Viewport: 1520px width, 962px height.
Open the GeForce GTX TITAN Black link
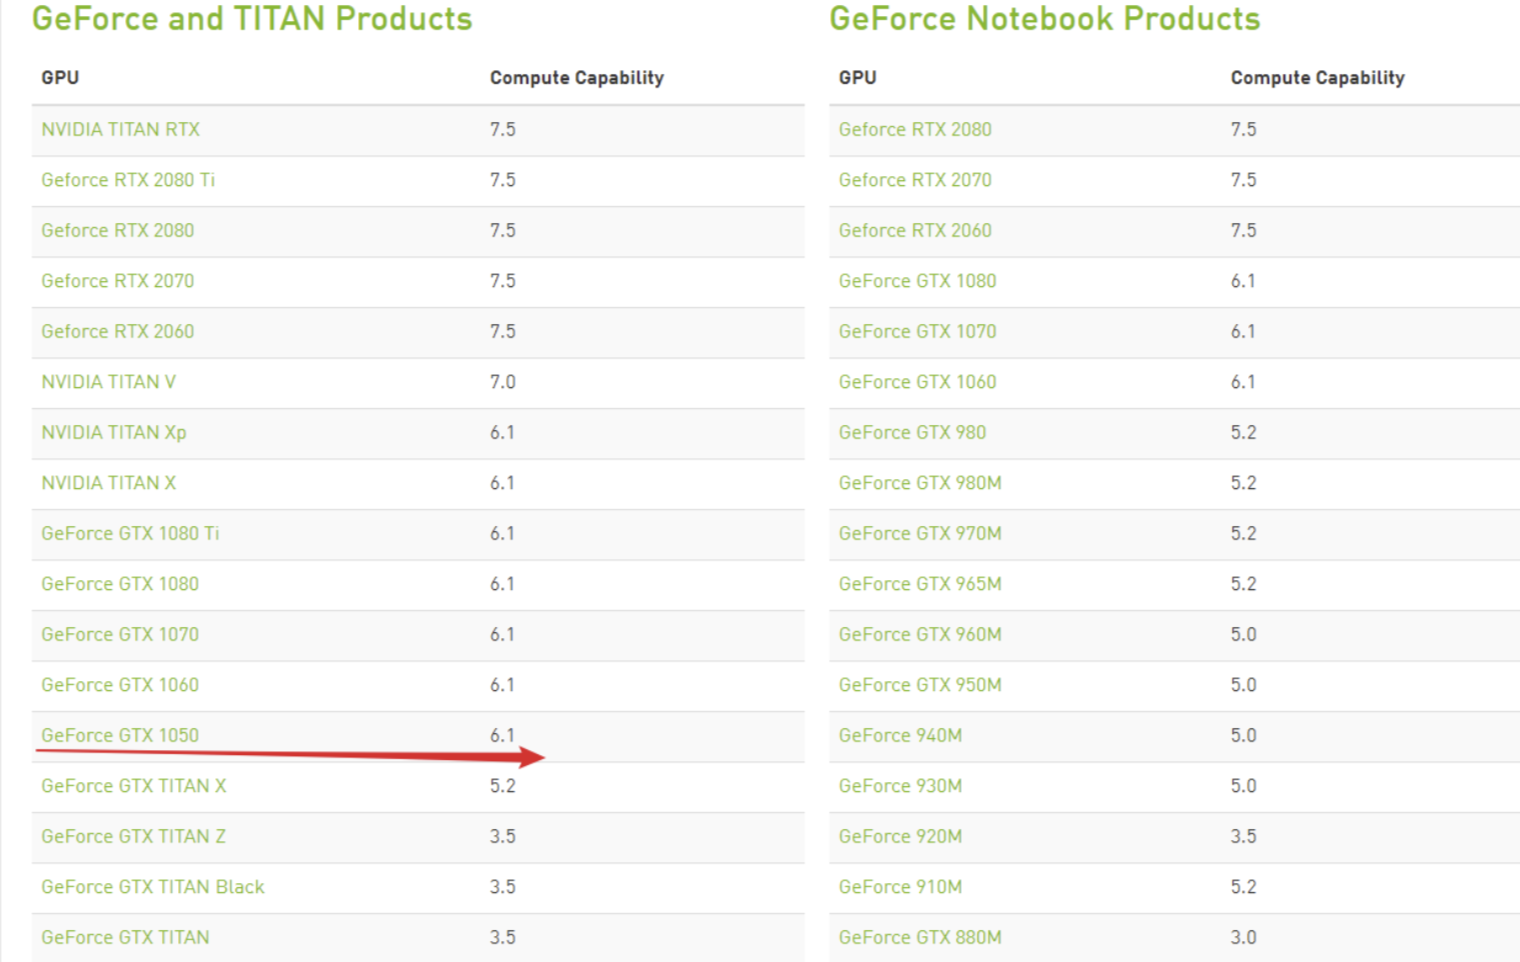pyautogui.click(x=153, y=887)
